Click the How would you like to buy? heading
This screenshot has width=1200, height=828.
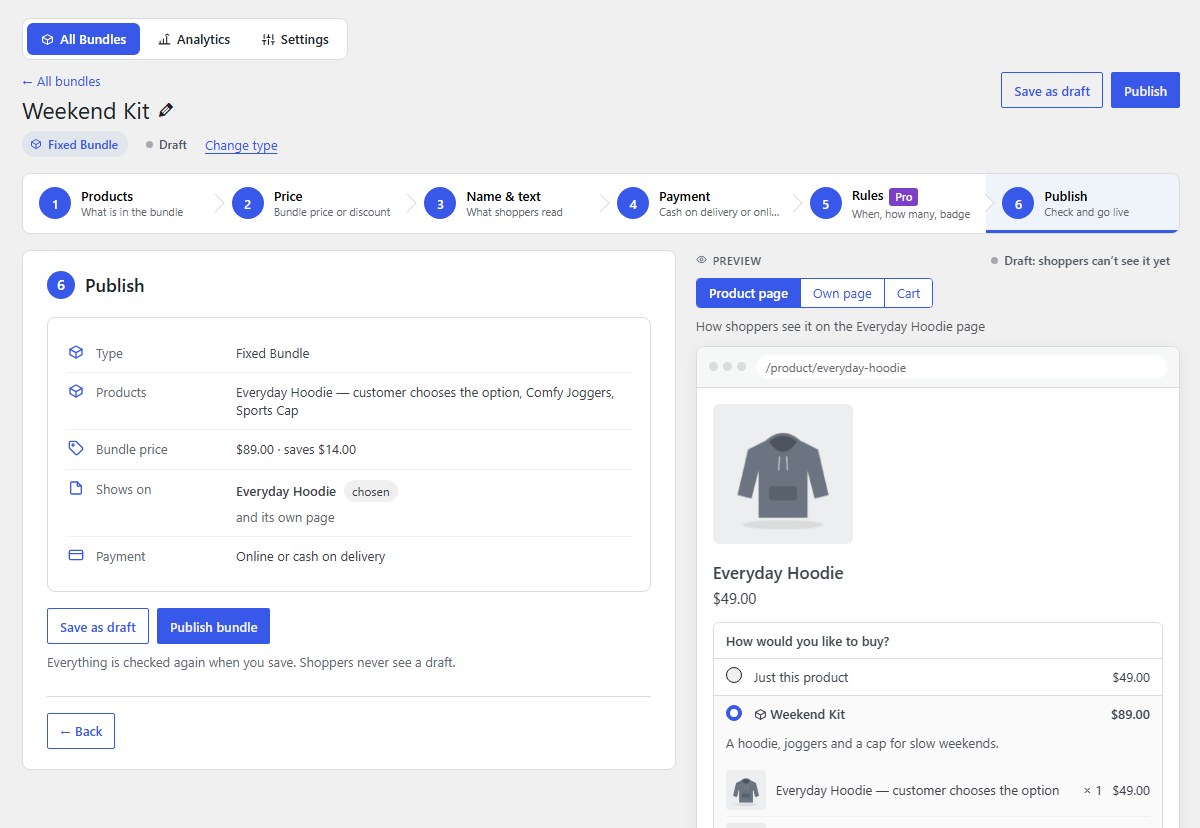808,641
